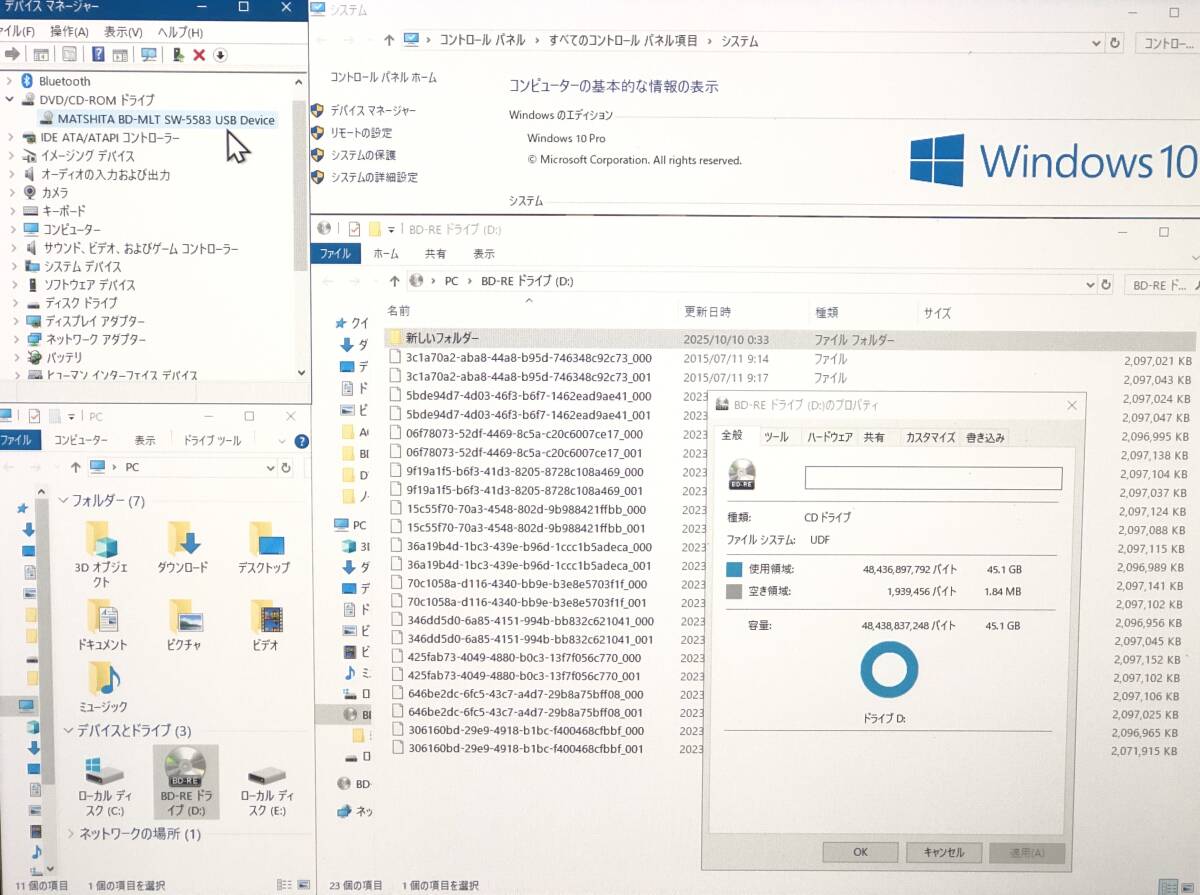Collapse the デバイスとドライブ (3) group
Screen dimensions: 1200x895
tap(68, 730)
